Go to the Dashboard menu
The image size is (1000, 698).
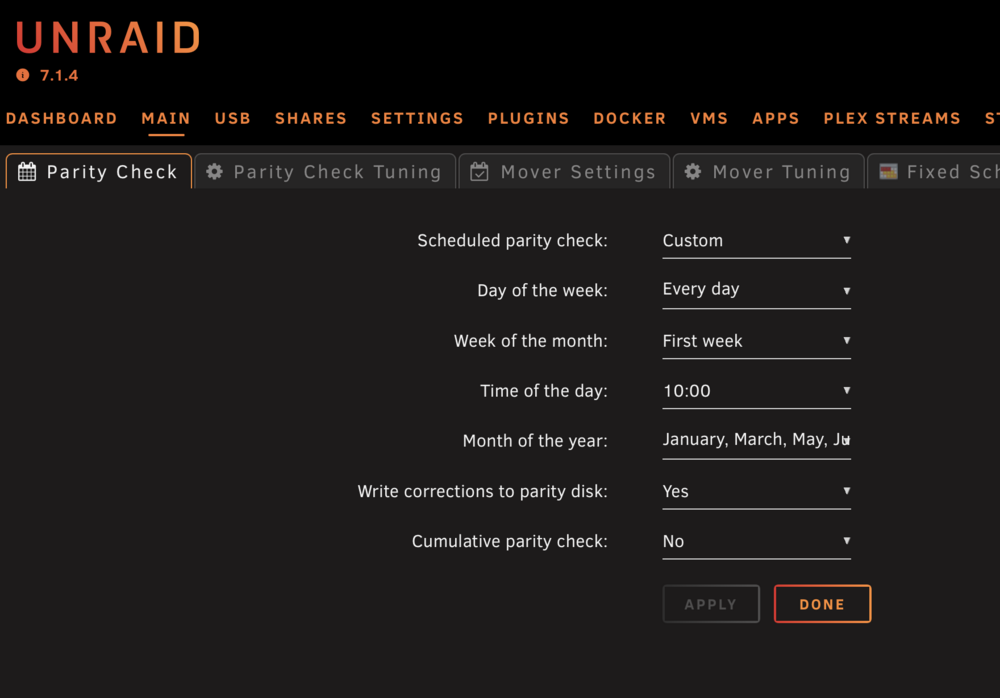coord(62,119)
